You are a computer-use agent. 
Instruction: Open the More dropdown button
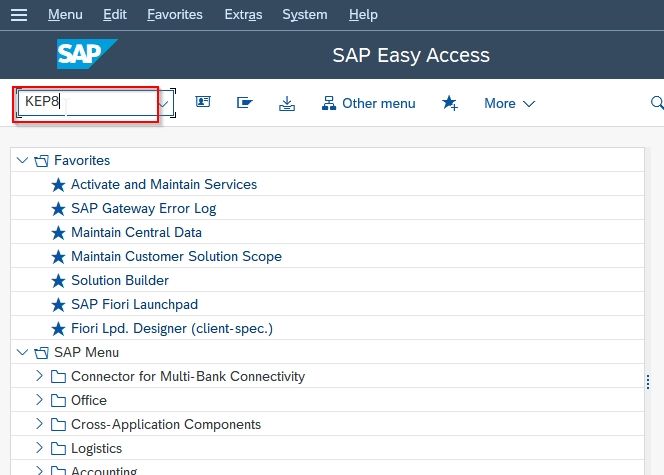click(509, 103)
